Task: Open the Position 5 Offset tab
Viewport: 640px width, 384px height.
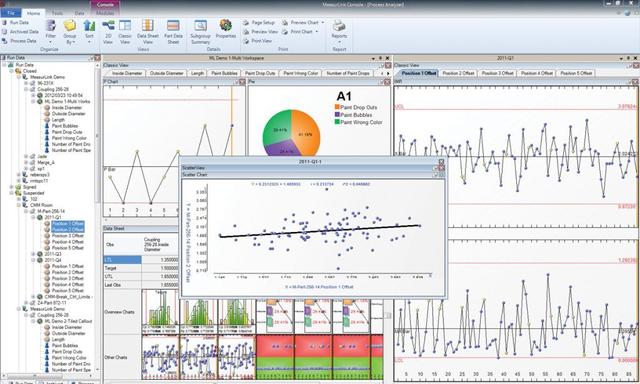Action: [576, 73]
